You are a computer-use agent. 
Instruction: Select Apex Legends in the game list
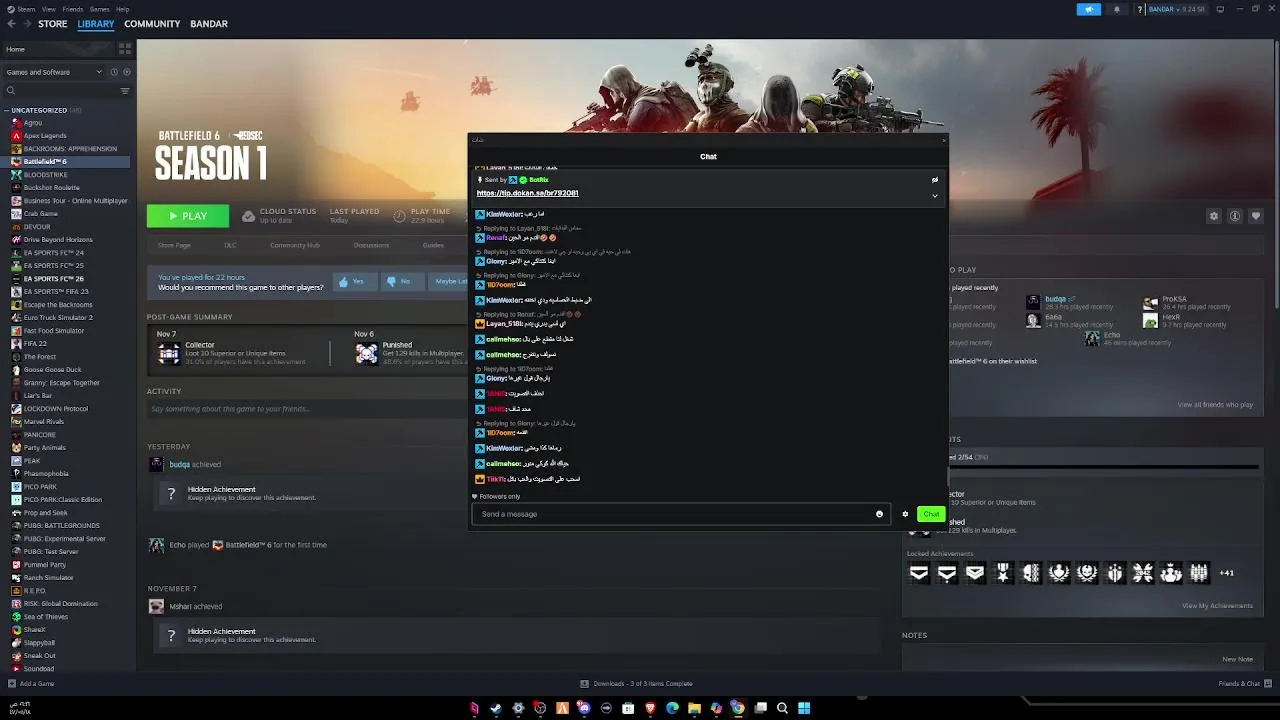tap(45, 136)
